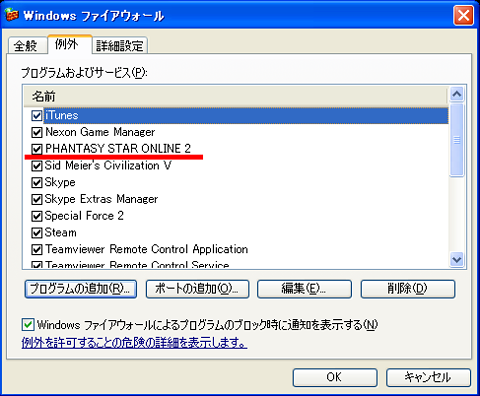Open the 例外を許可することの危険の詳細 link

point(134,342)
